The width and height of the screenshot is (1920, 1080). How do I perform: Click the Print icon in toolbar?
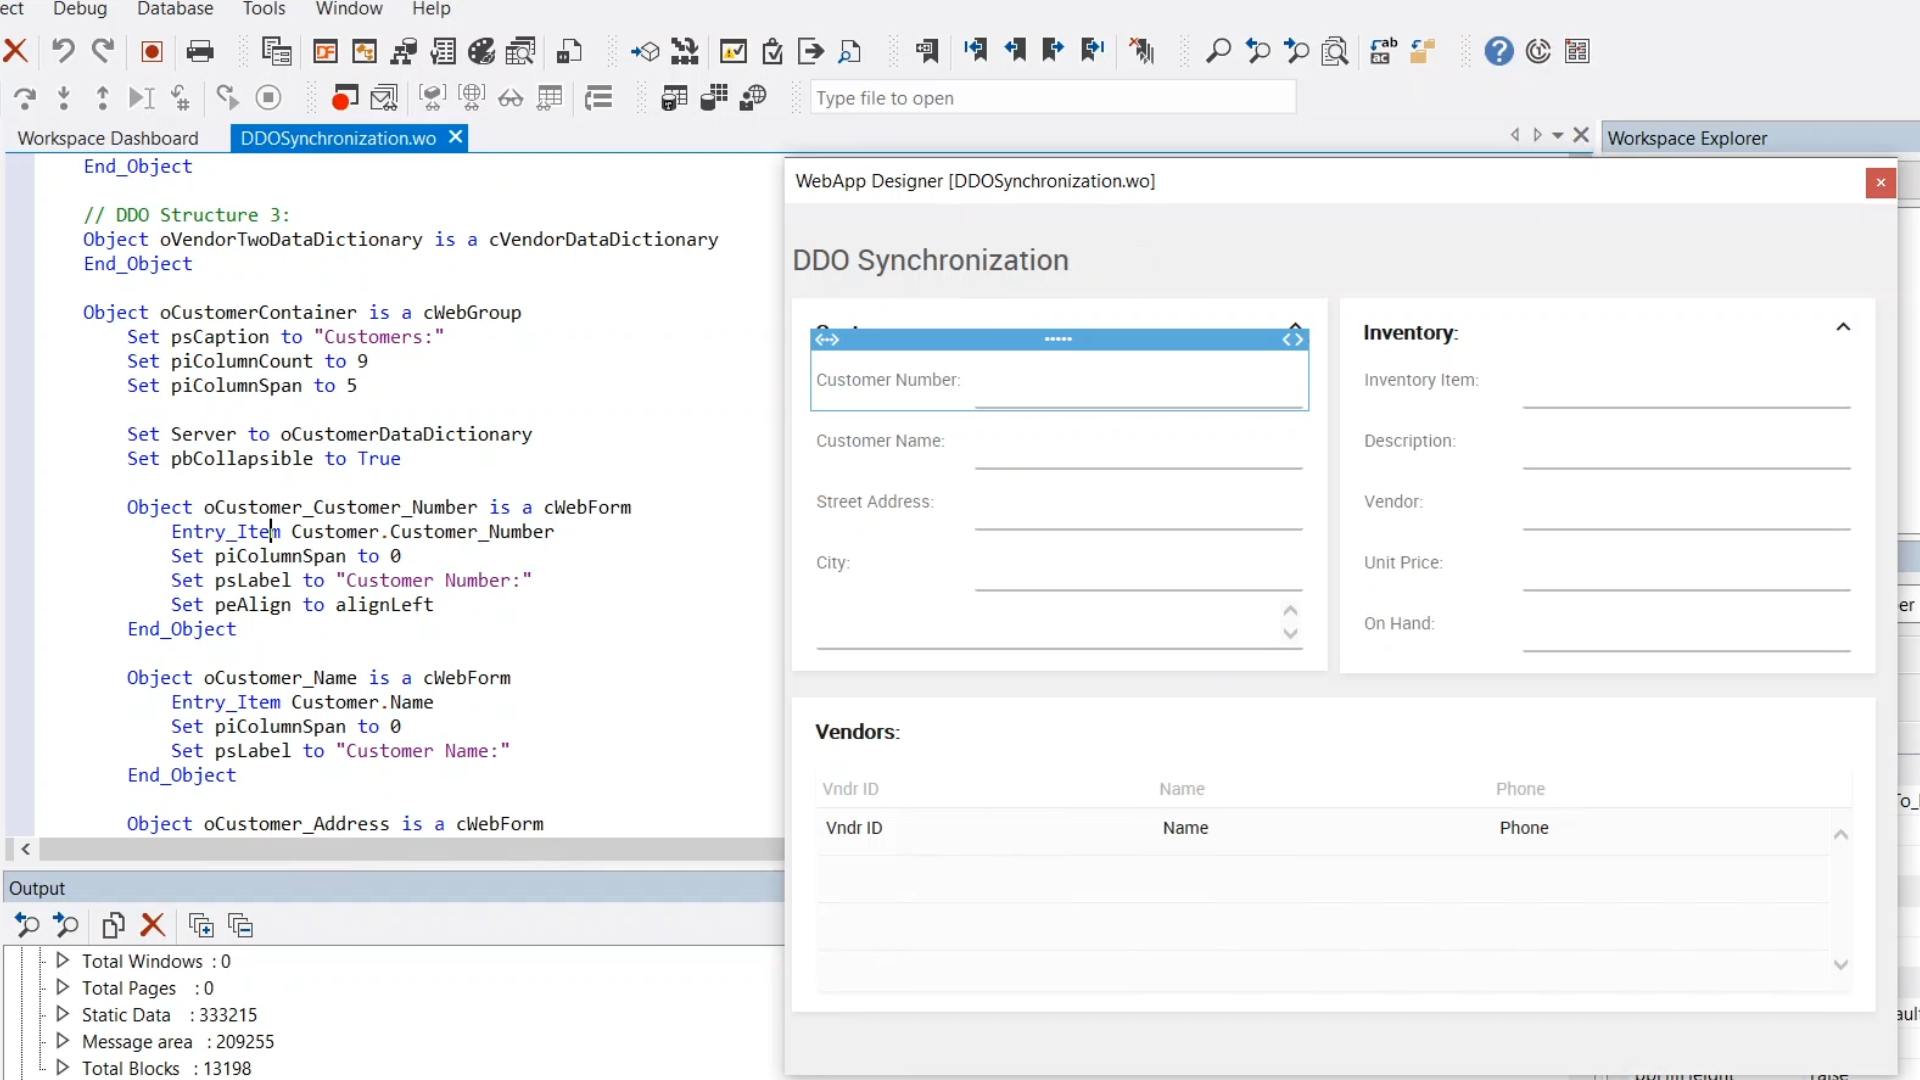200,51
